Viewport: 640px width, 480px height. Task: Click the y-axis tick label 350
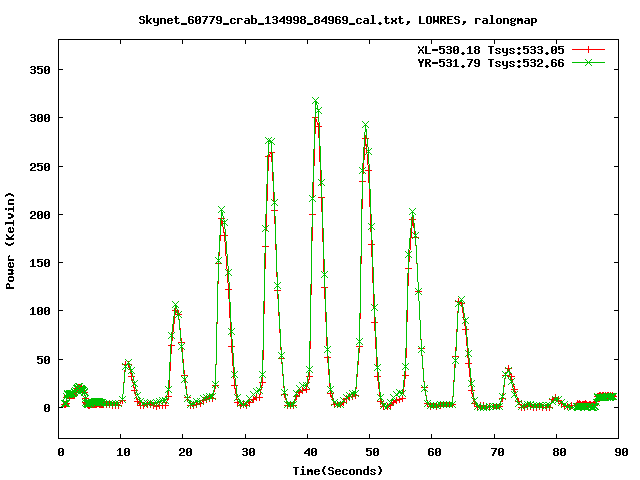click(40, 70)
